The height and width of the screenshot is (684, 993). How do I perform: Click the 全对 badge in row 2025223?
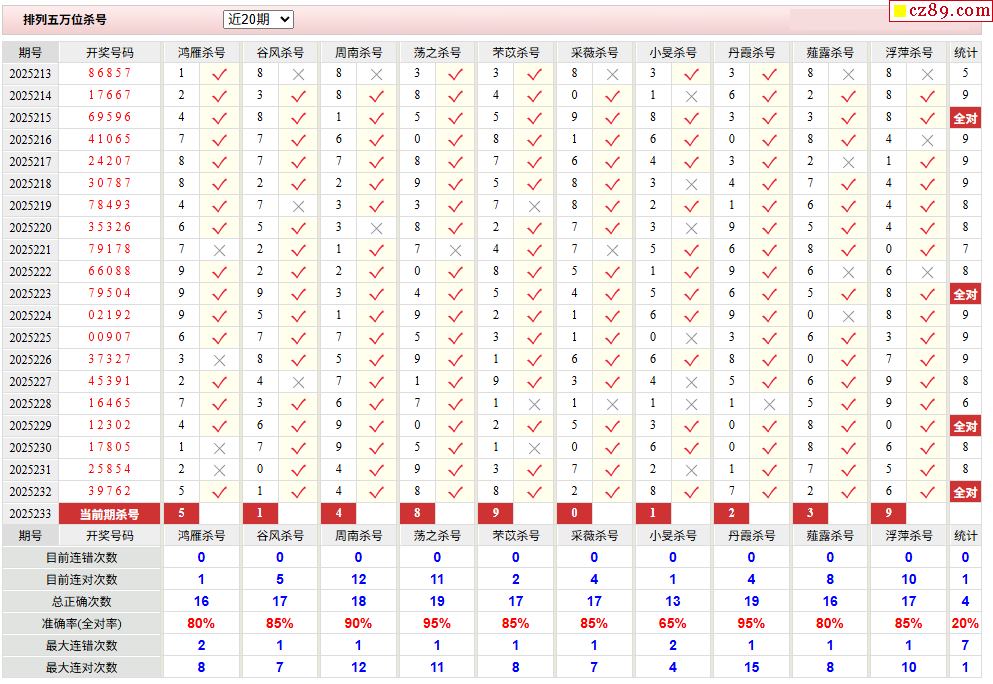(x=965, y=294)
